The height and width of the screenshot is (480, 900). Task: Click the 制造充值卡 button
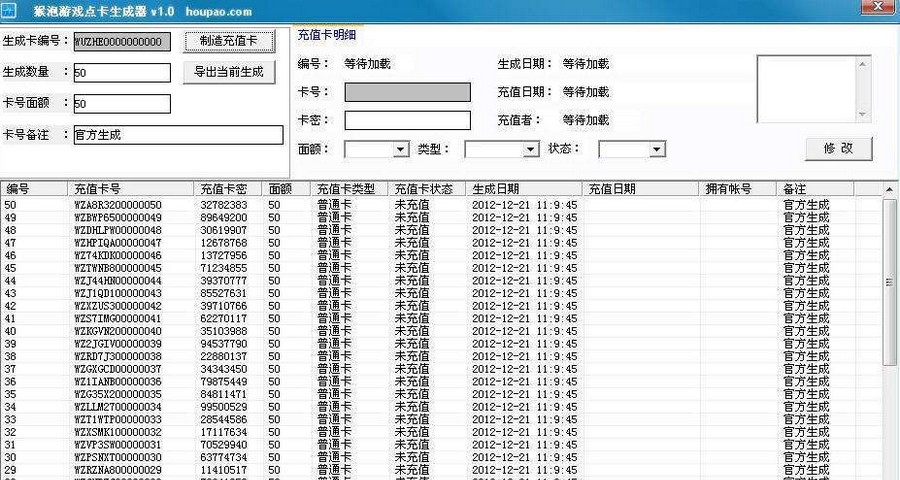(229, 41)
